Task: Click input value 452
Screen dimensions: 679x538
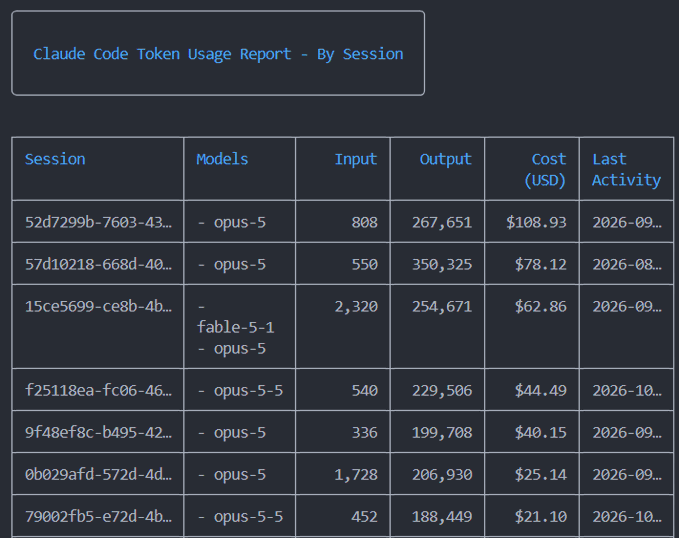Action: [365, 516]
